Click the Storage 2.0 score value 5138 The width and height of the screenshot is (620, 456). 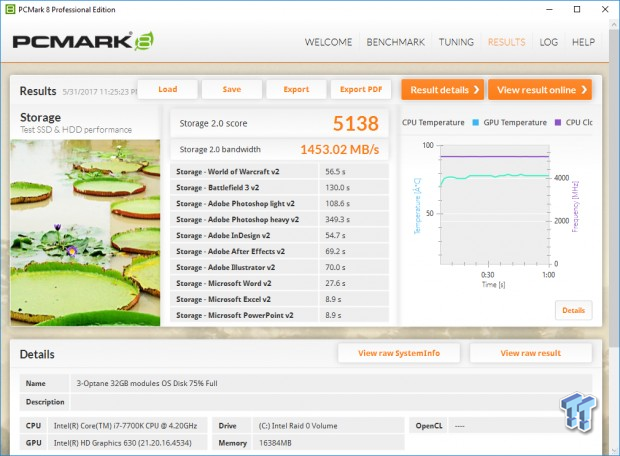pyautogui.click(x=355, y=123)
